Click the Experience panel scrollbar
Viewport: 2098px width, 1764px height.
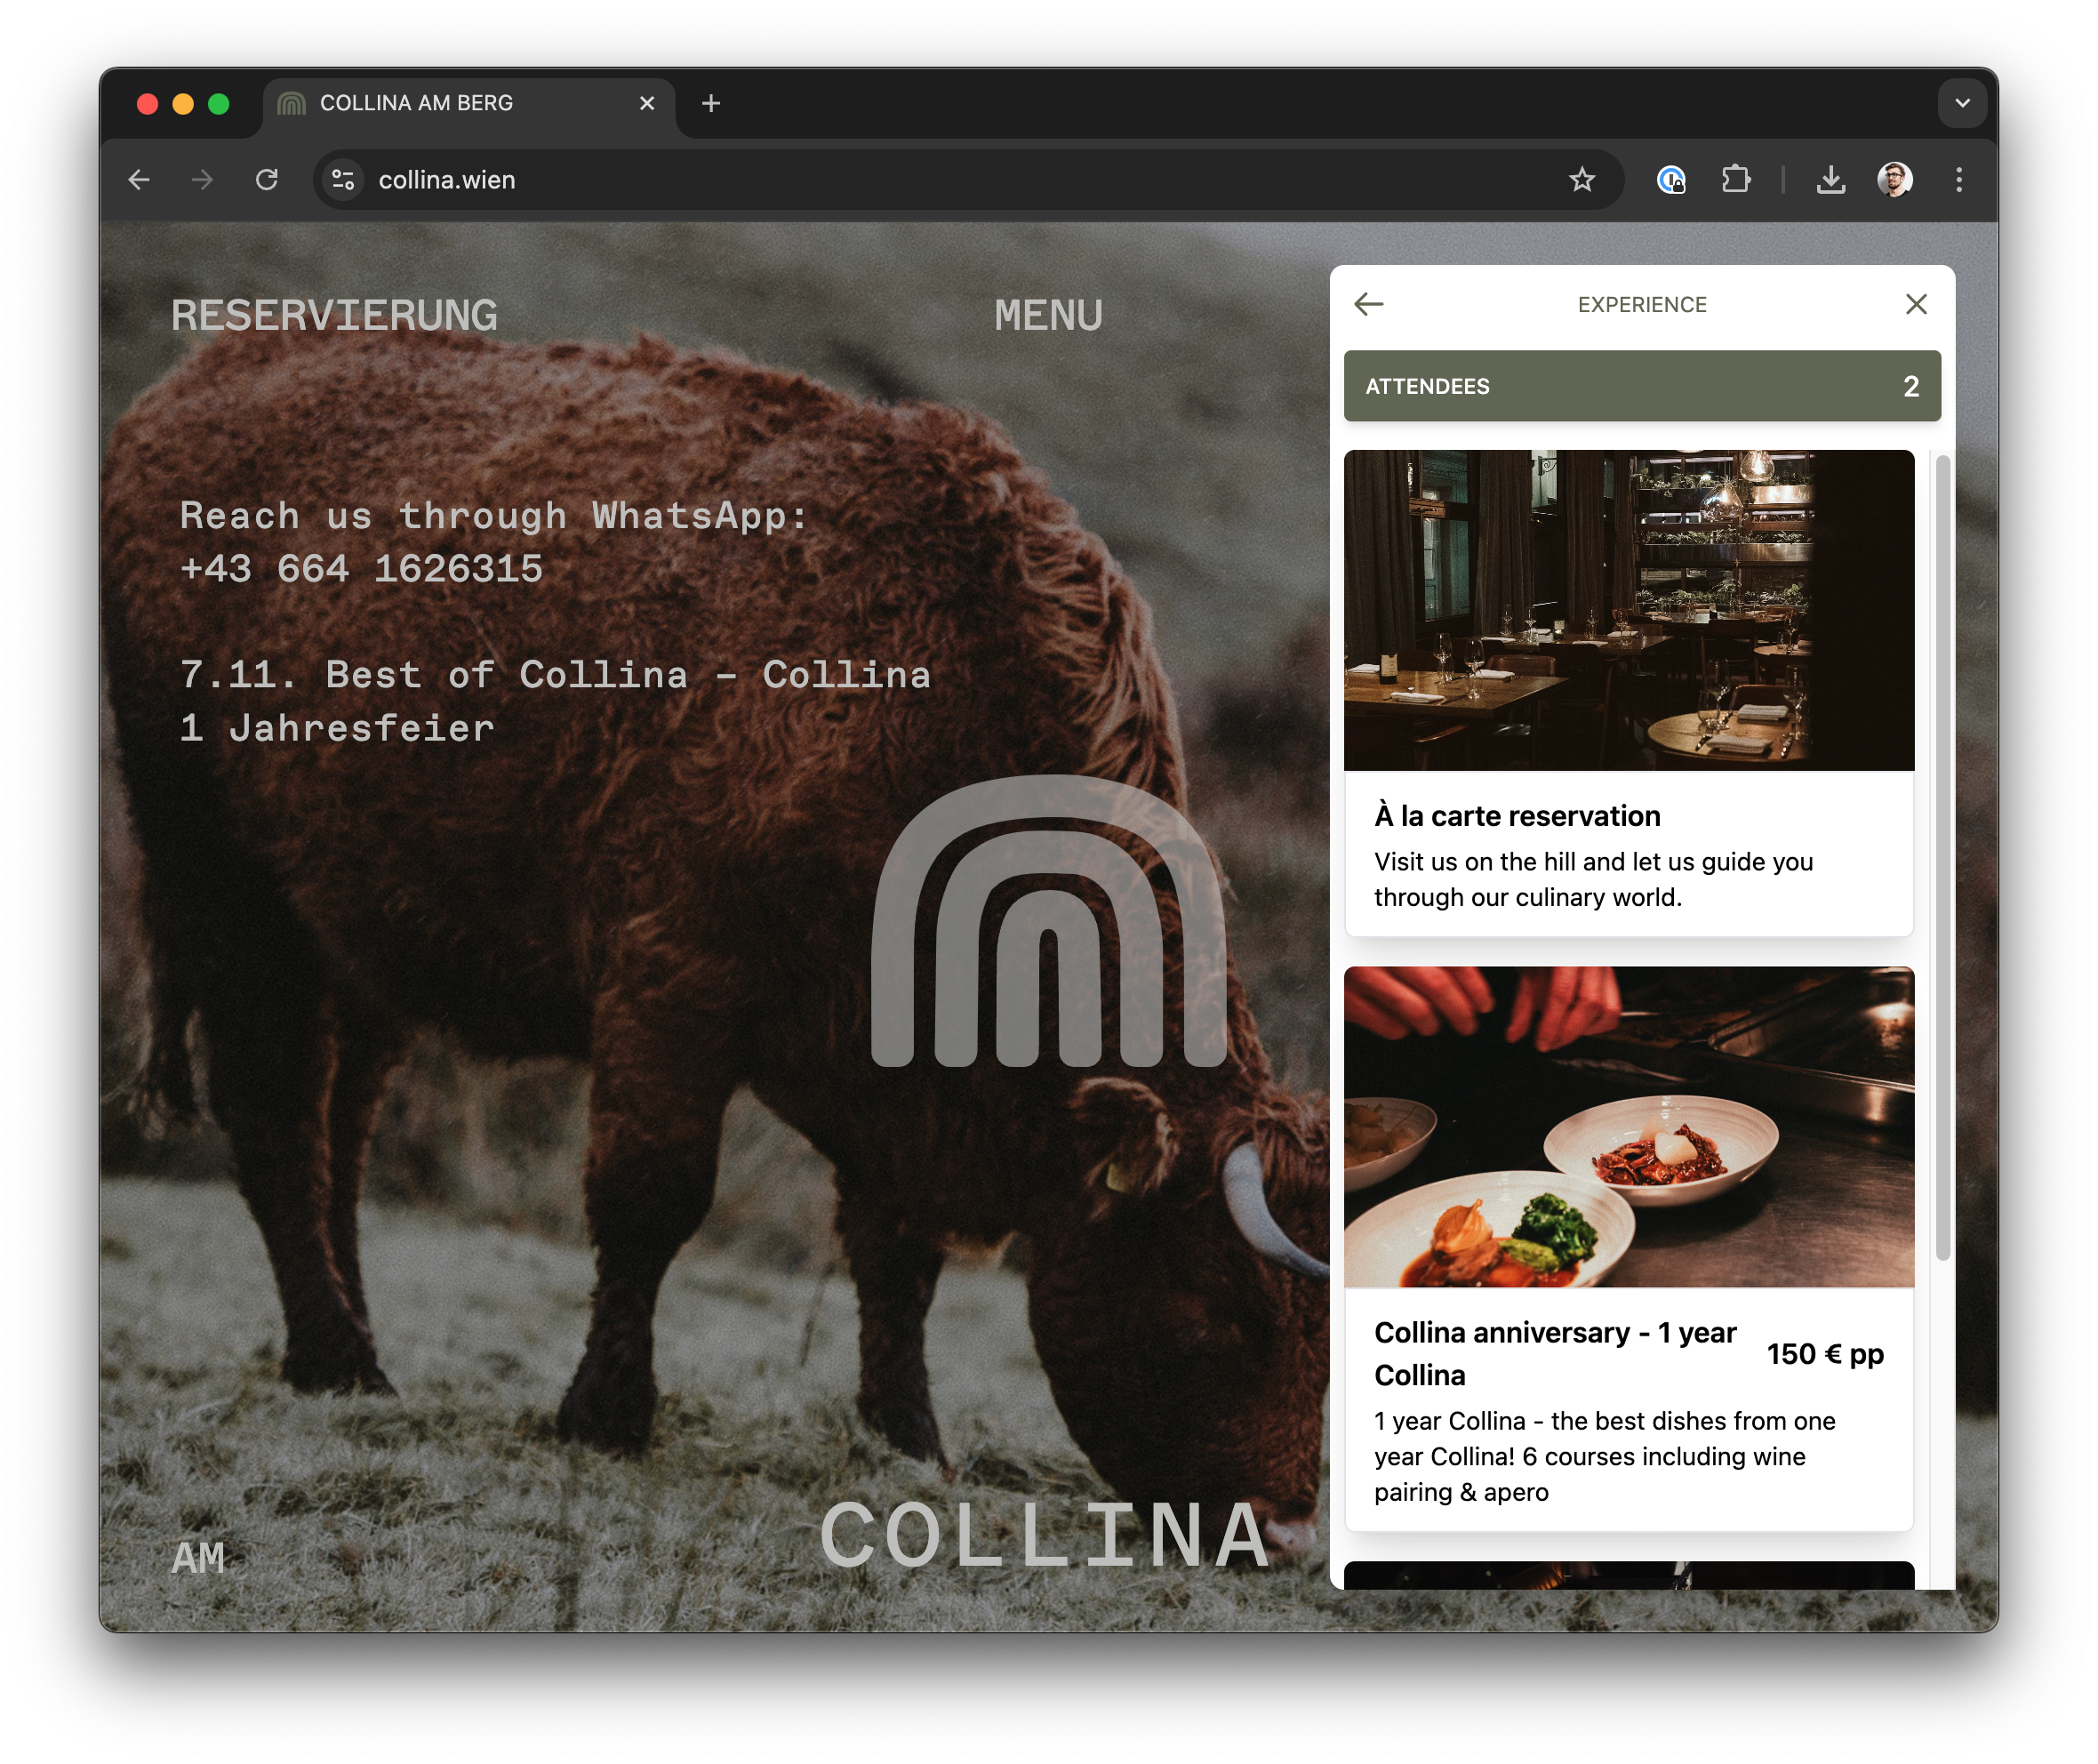pyautogui.click(x=1942, y=858)
